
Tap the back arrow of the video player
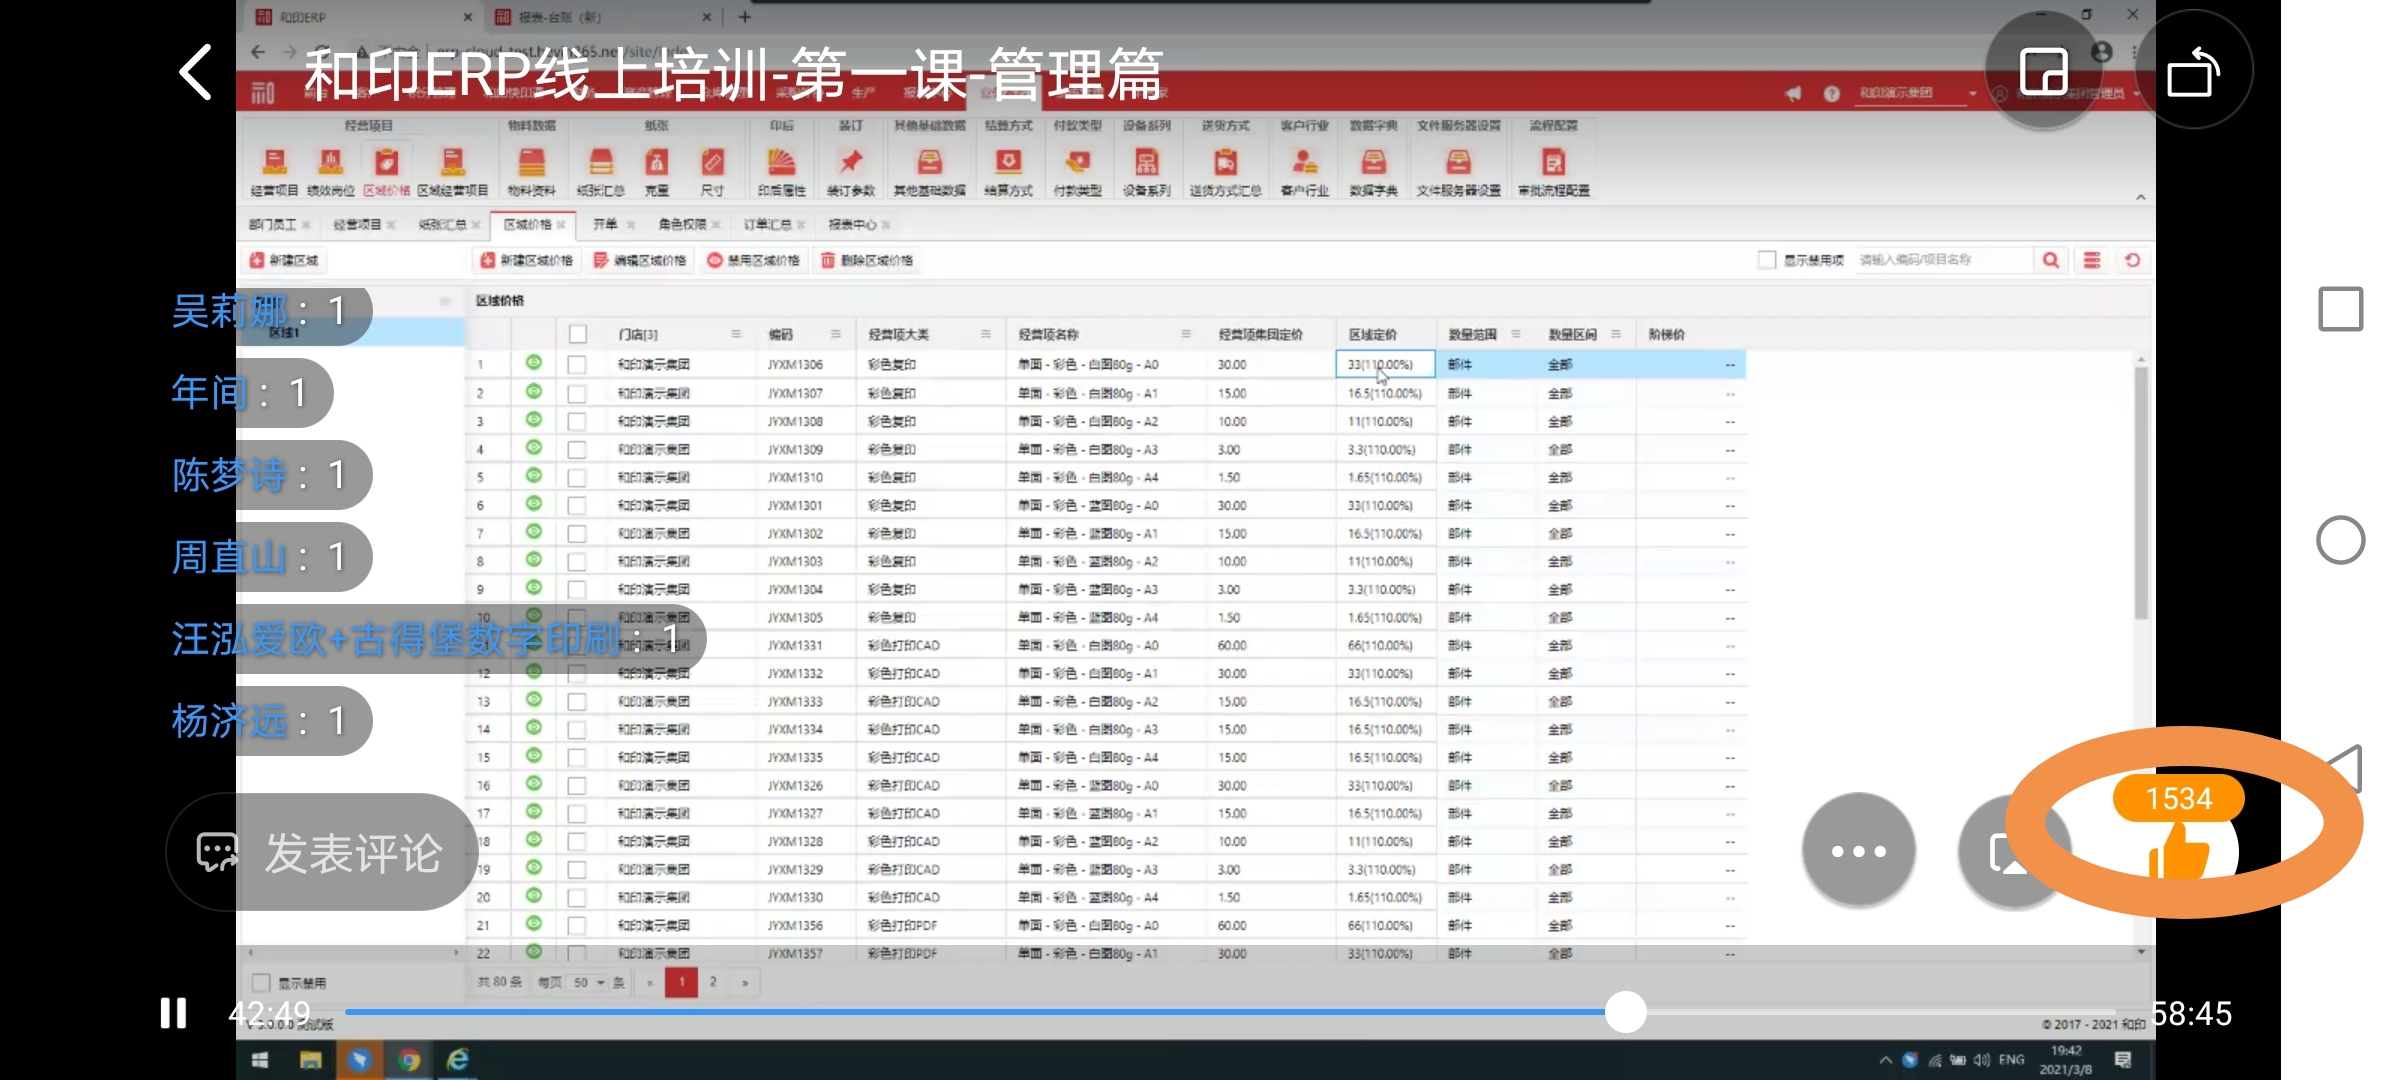point(196,72)
